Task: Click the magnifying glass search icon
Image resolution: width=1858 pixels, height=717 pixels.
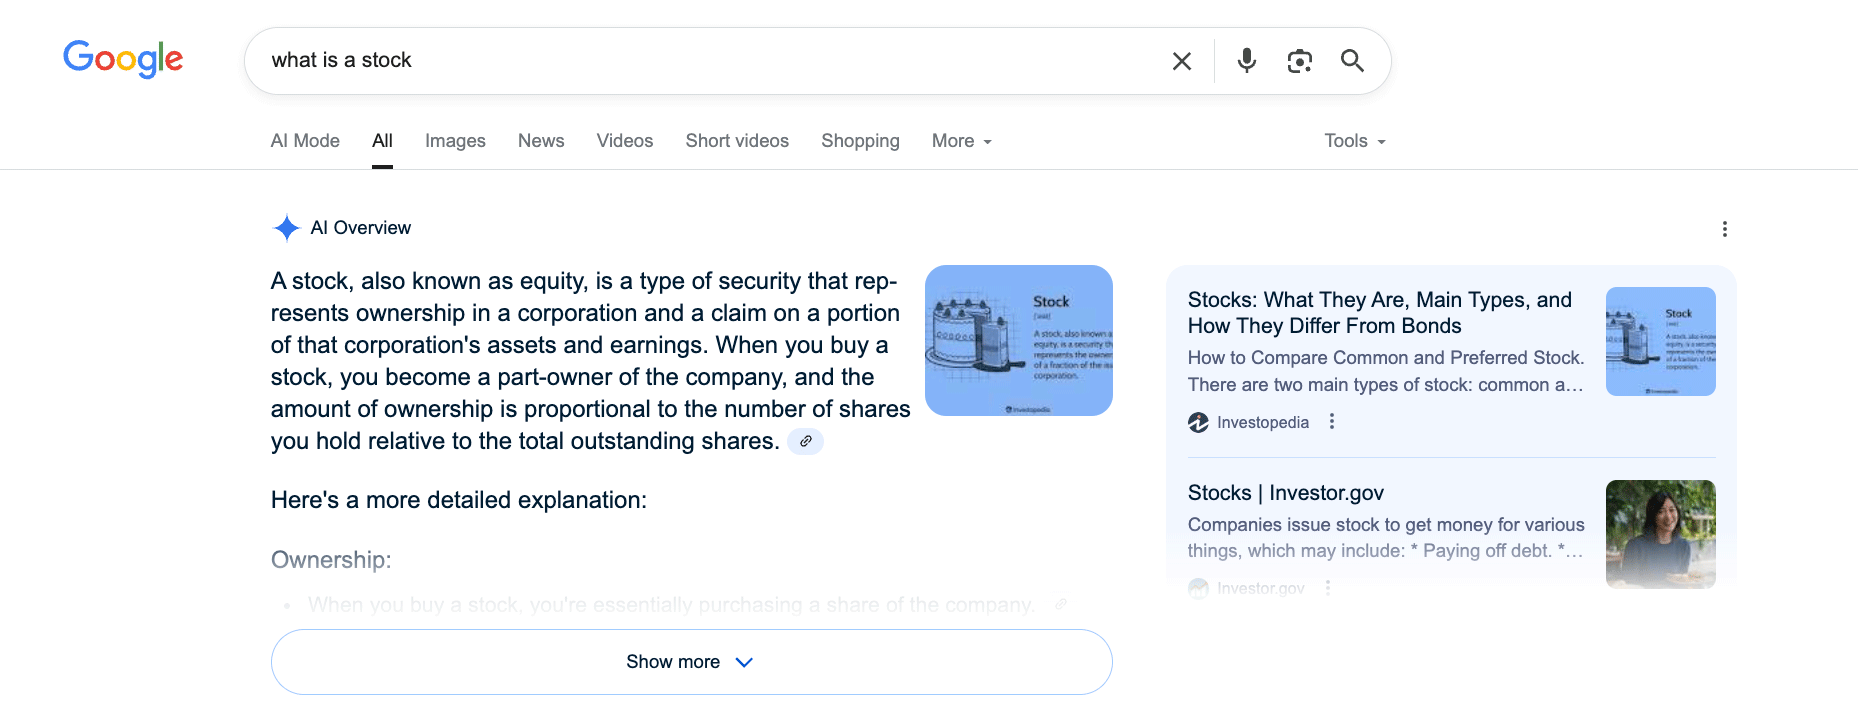Action: coord(1352,61)
